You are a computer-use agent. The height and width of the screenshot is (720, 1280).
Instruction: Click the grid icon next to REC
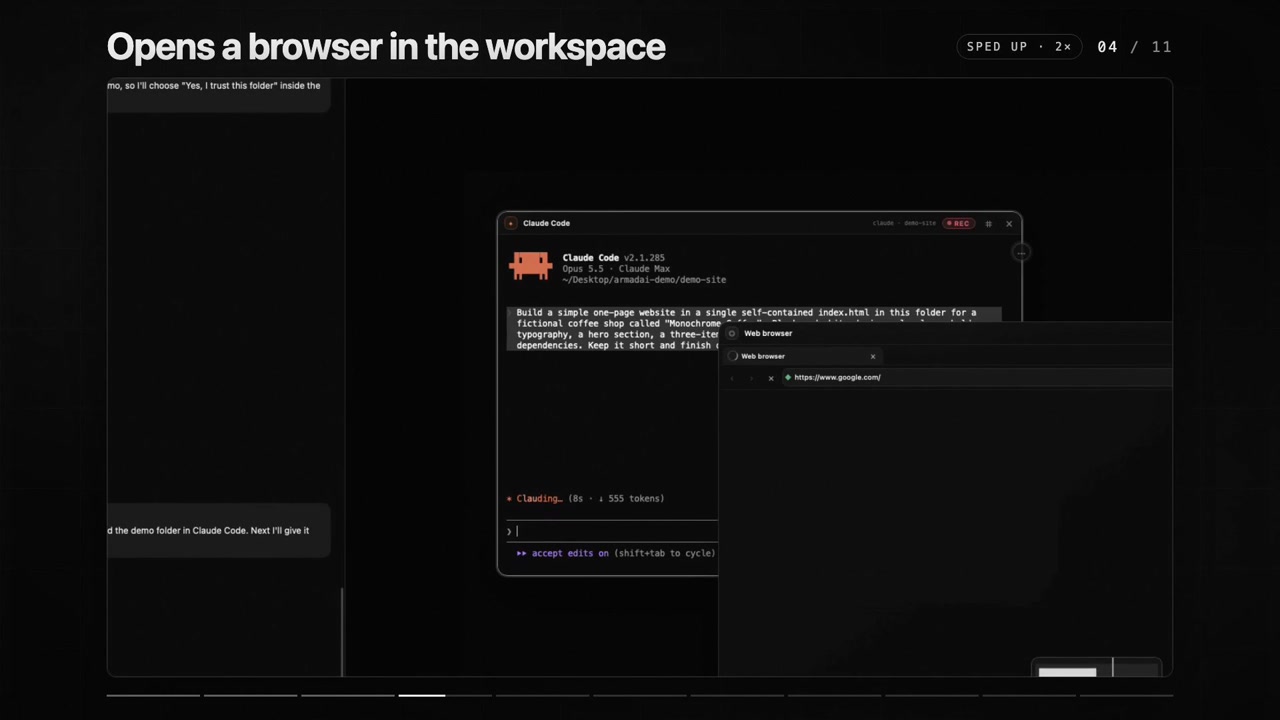coord(988,223)
